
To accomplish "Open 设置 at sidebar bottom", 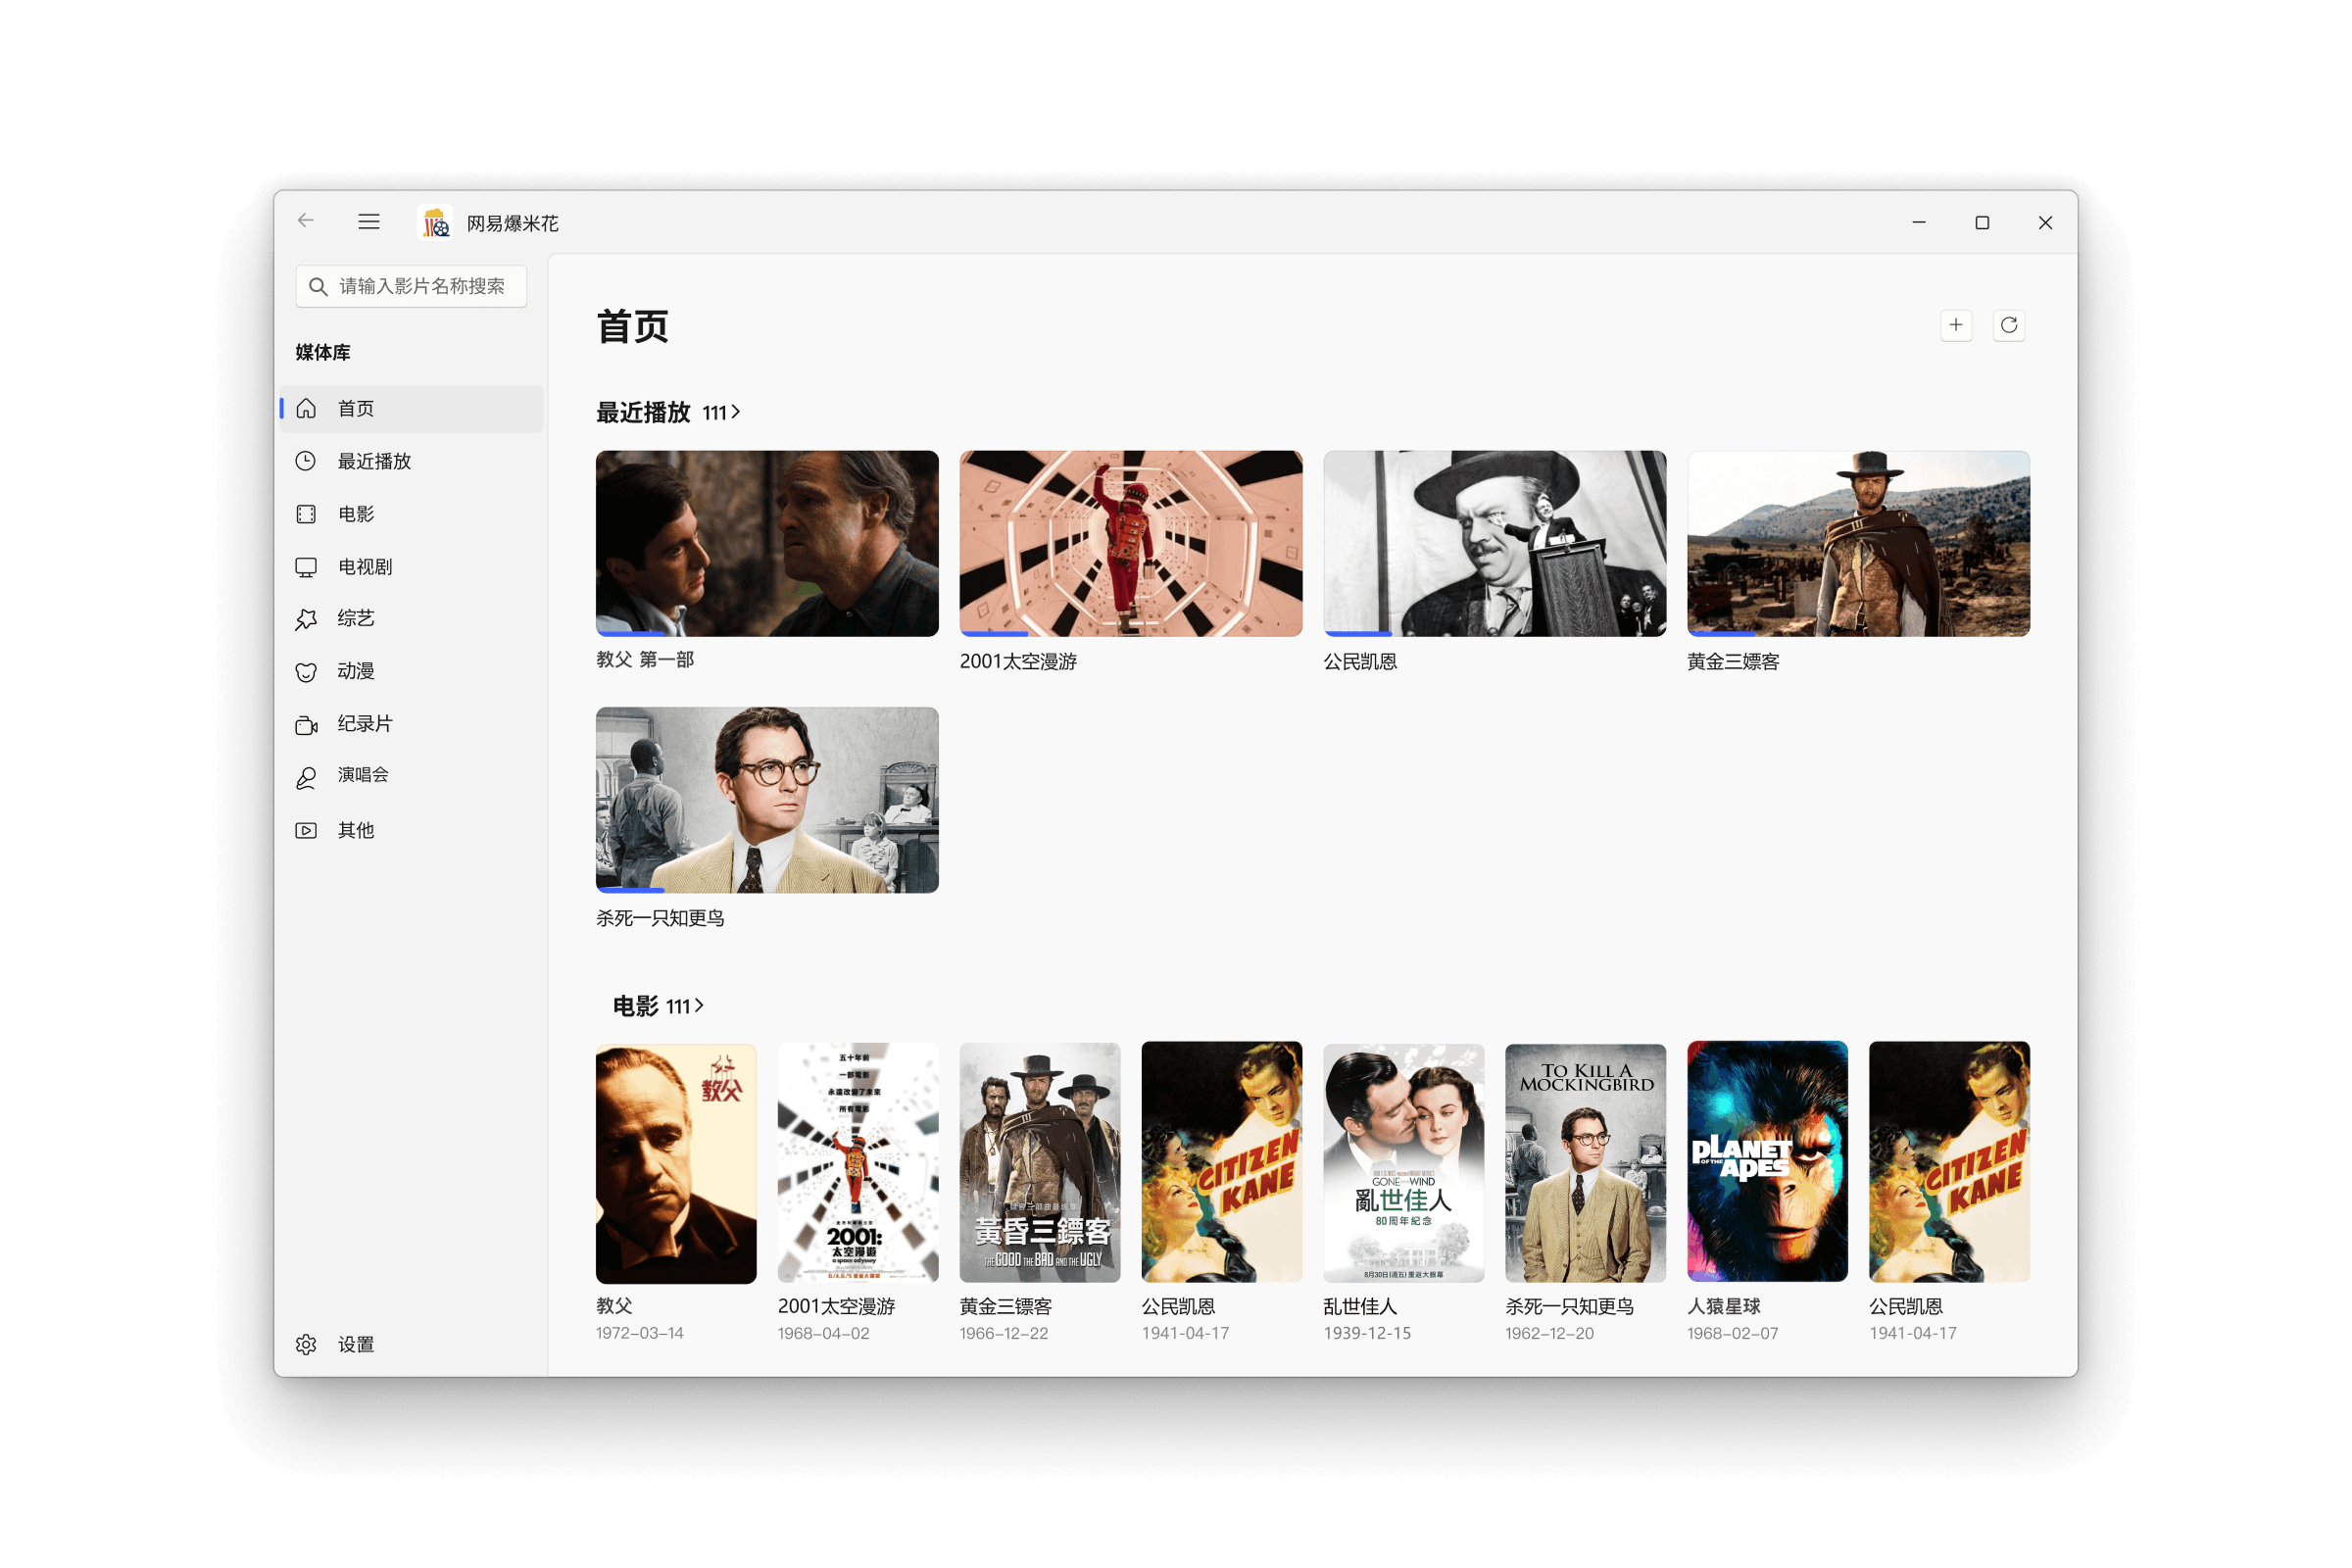I will pos(356,1345).
